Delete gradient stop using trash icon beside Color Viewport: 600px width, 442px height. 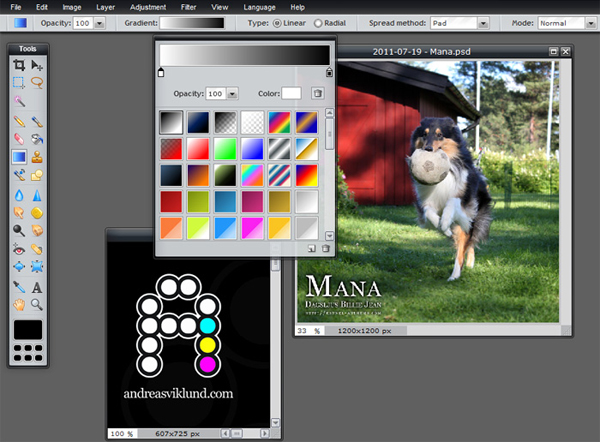[x=317, y=93]
